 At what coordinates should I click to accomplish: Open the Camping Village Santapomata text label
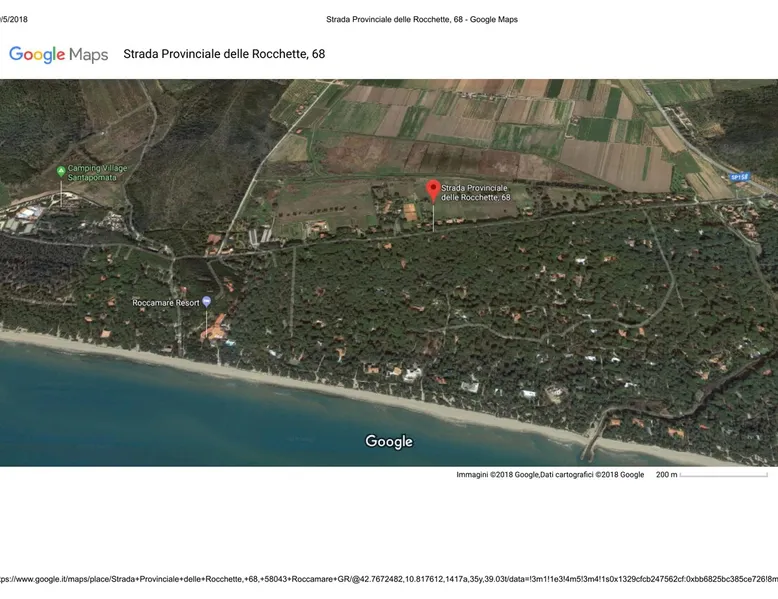[98, 172]
